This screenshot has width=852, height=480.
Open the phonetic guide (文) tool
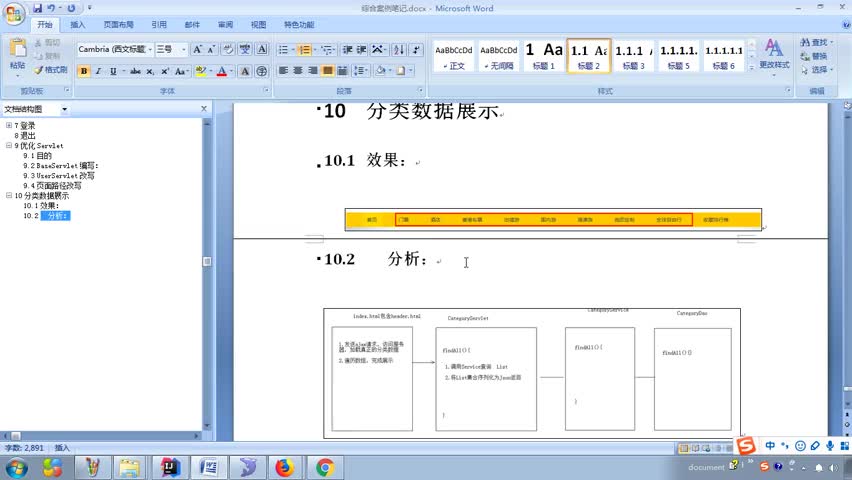click(x=245, y=49)
